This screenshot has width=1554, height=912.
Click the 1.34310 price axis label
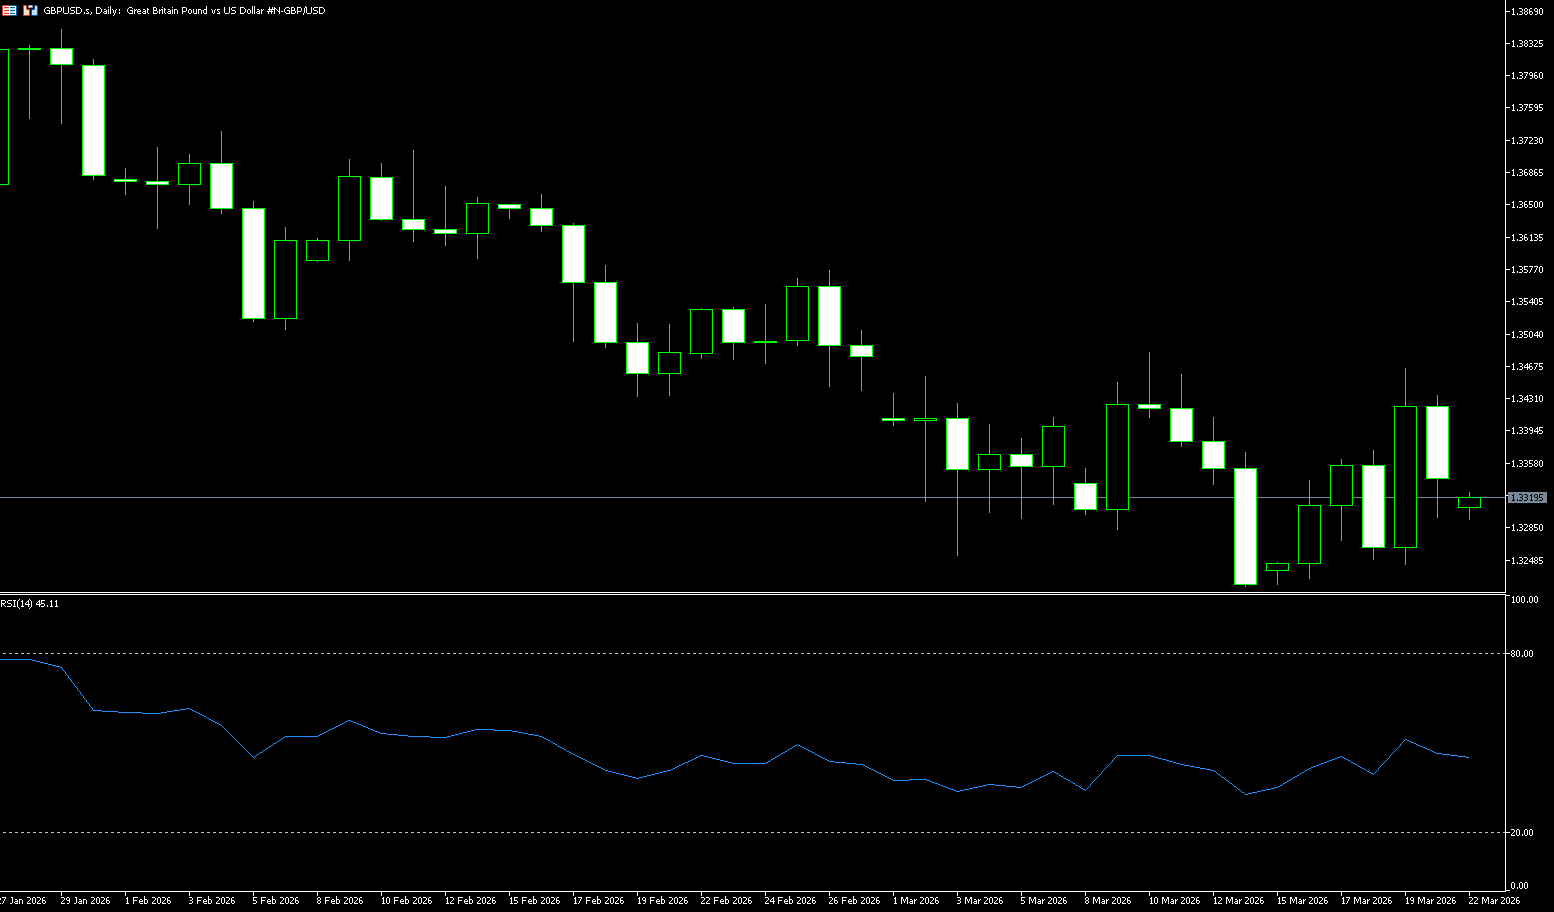(1526, 399)
